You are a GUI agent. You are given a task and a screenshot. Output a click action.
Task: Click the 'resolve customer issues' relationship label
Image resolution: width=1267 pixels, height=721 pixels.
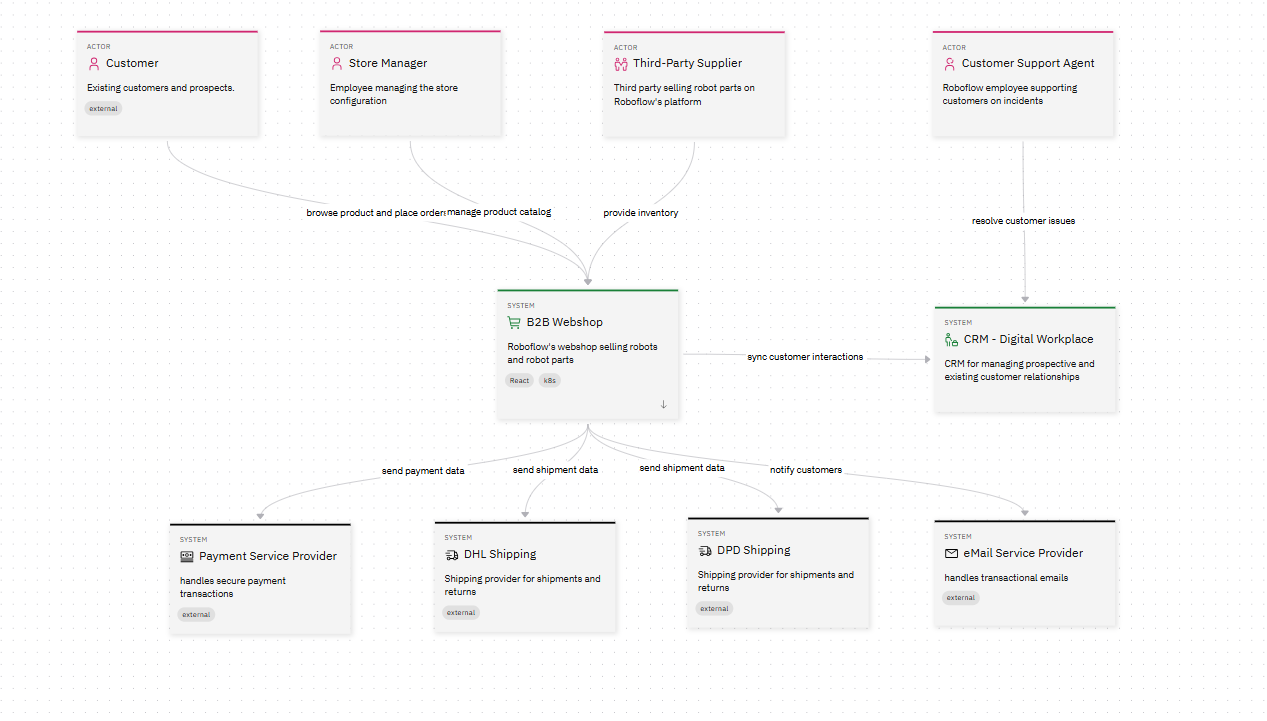(1023, 220)
